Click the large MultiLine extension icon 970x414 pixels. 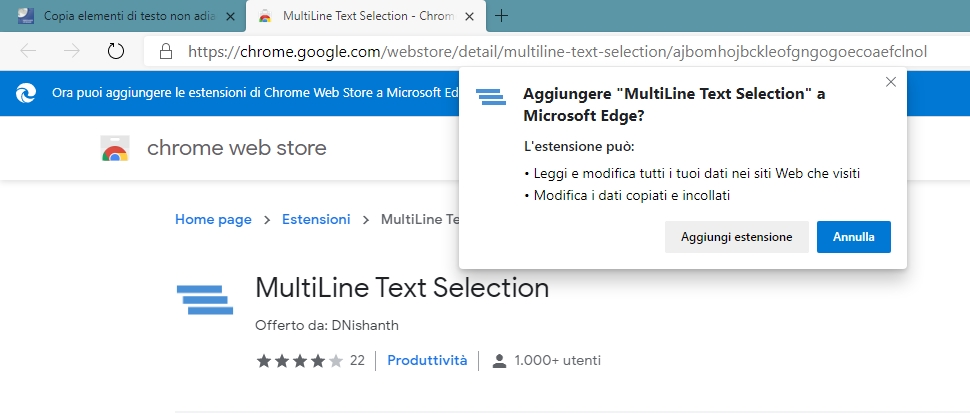[x=204, y=299]
